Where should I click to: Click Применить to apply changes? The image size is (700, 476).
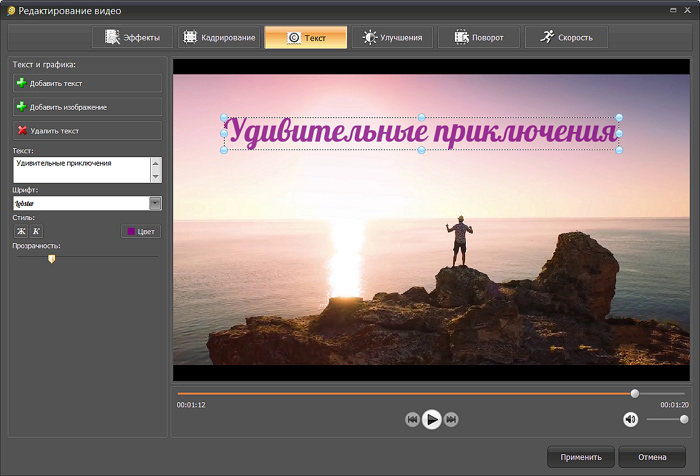pyautogui.click(x=581, y=457)
